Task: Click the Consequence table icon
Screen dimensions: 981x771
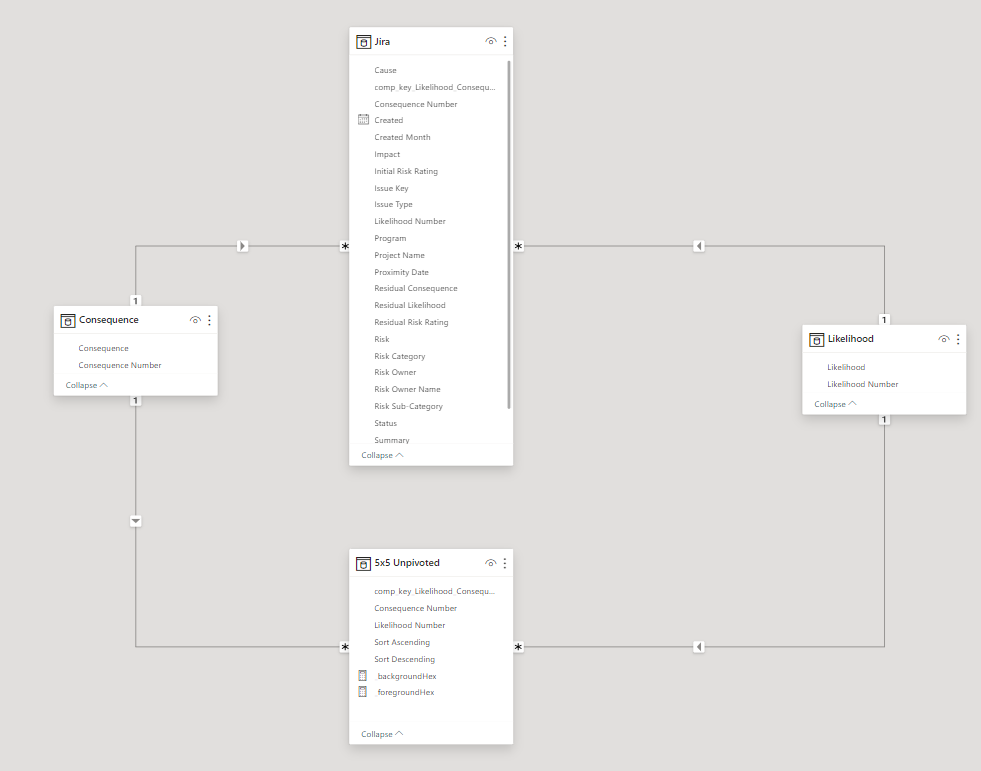Action: (x=68, y=320)
